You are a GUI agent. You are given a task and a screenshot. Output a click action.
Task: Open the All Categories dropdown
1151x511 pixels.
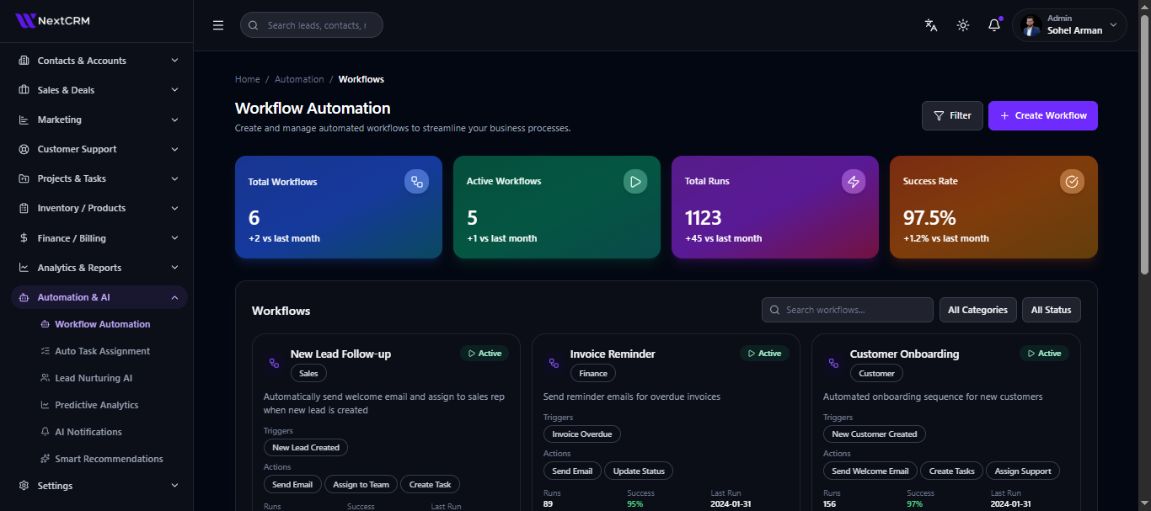pos(978,310)
